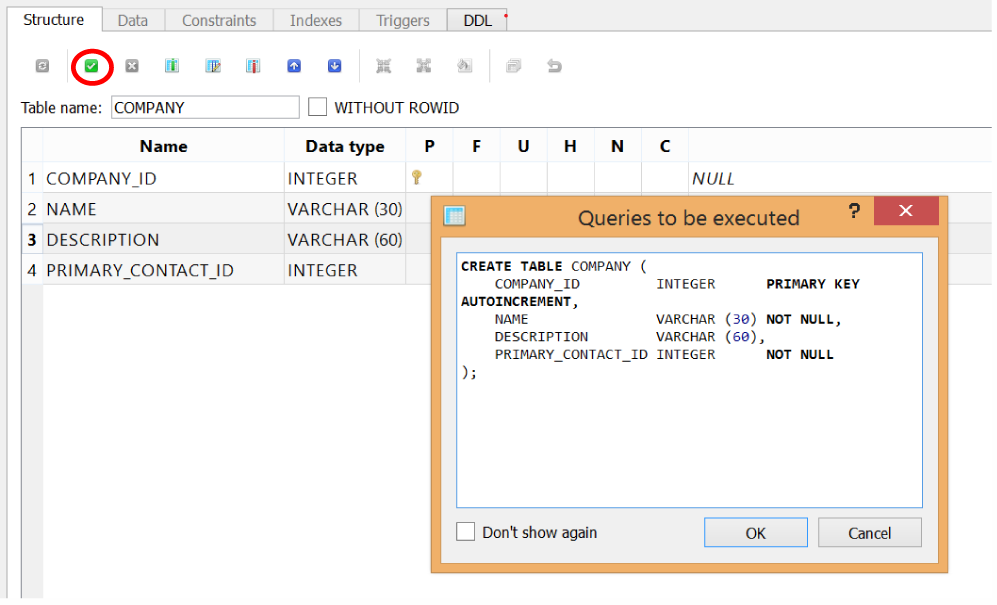This screenshot has width=997, height=605.
Task: Click the green commit structure changes icon
Action: (x=91, y=66)
